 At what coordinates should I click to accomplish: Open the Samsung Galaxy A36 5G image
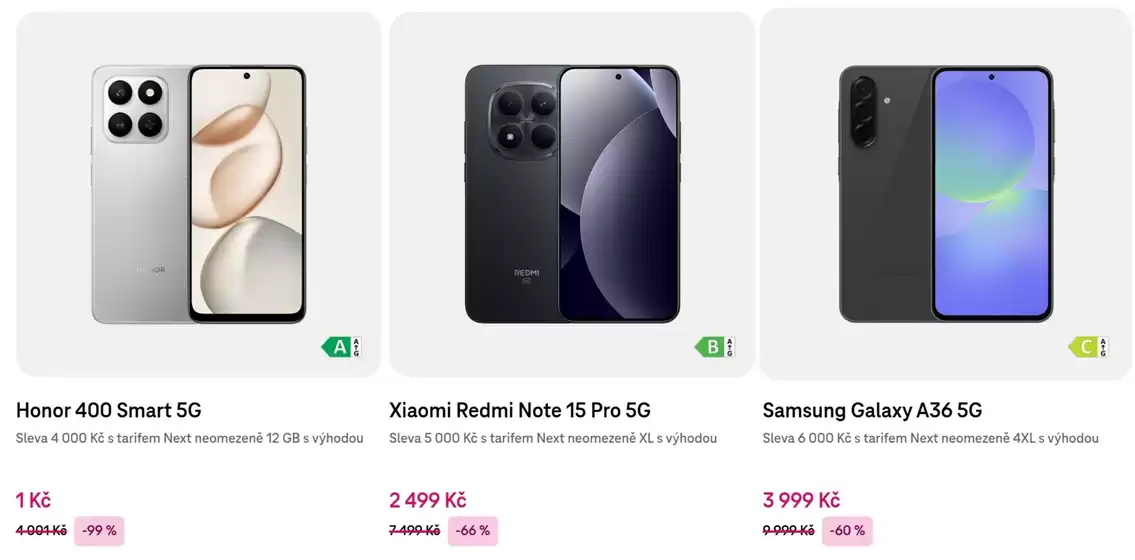(945, 195)
